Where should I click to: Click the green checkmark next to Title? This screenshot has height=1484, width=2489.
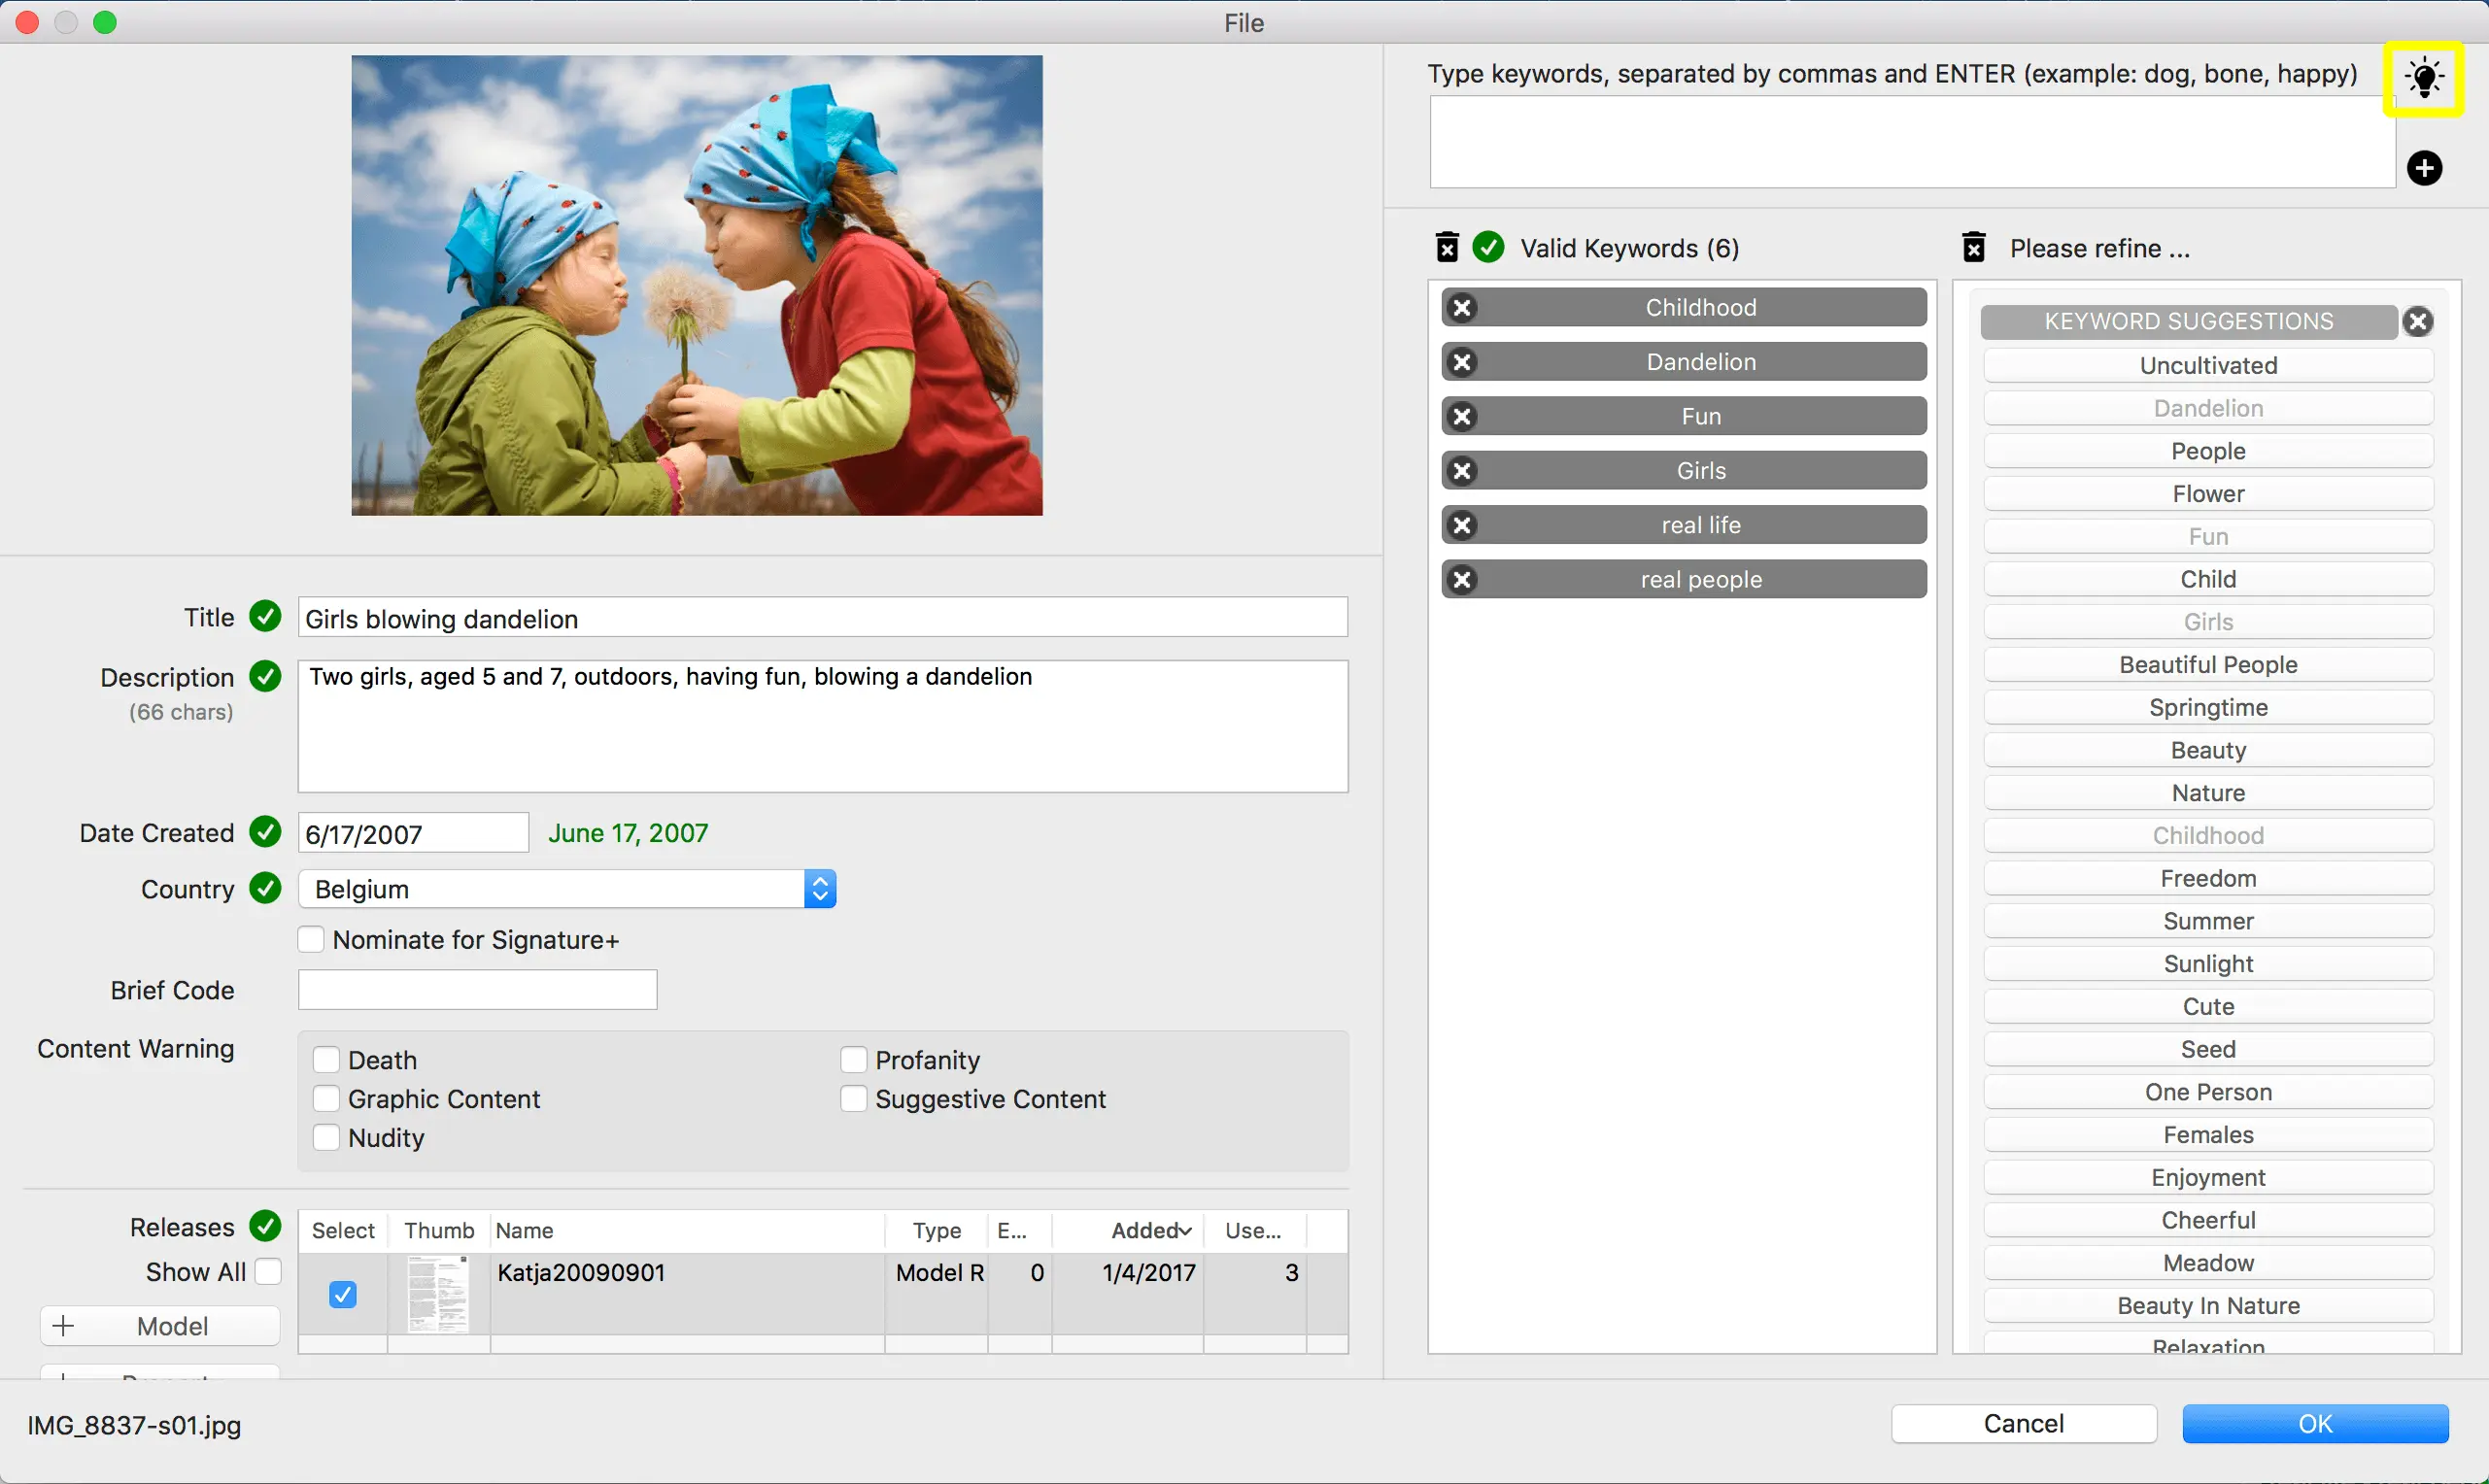[265, 616]
